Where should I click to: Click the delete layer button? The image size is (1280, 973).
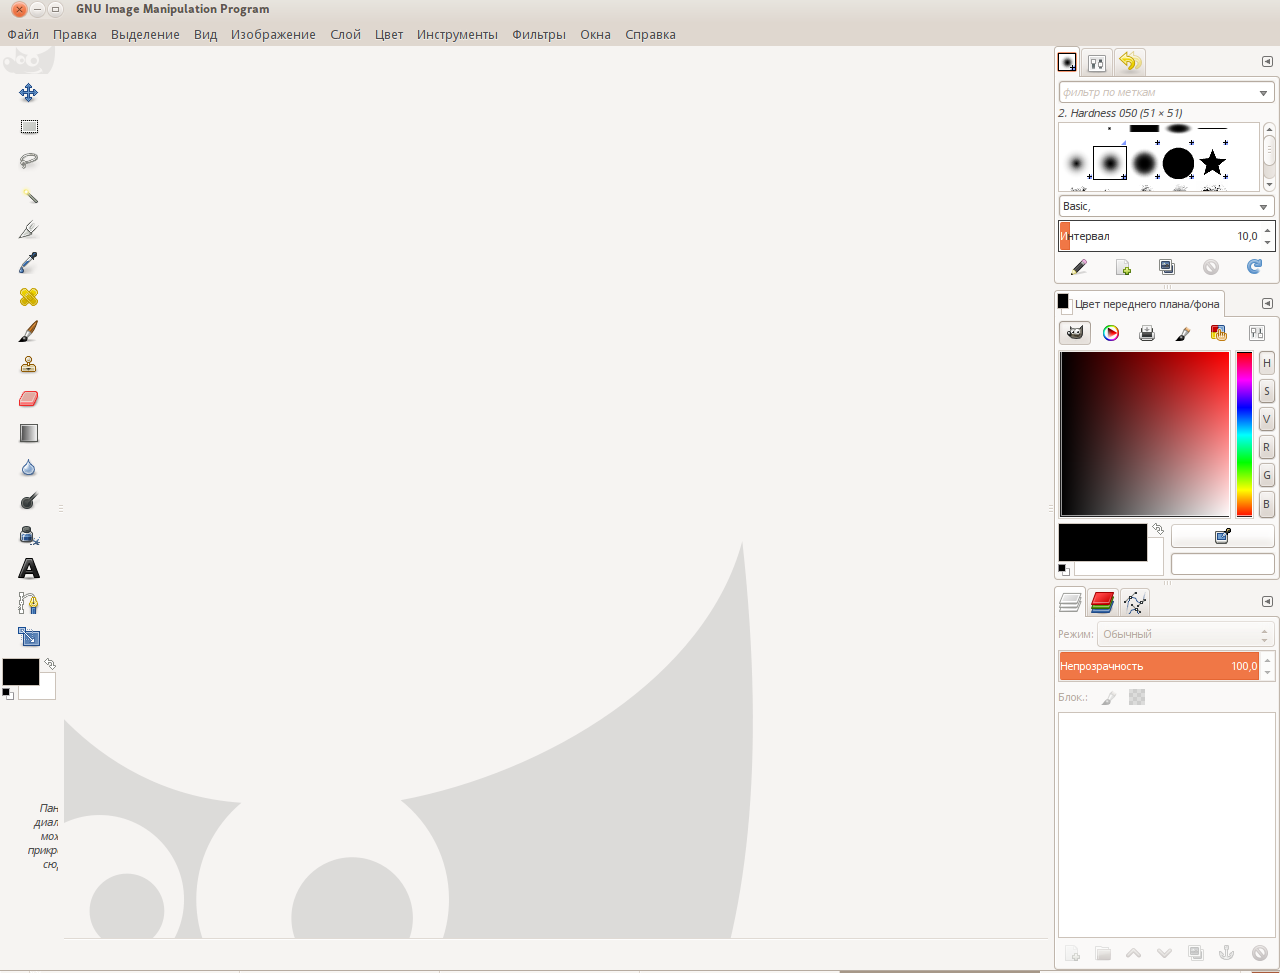click(x=1260, y=954)
